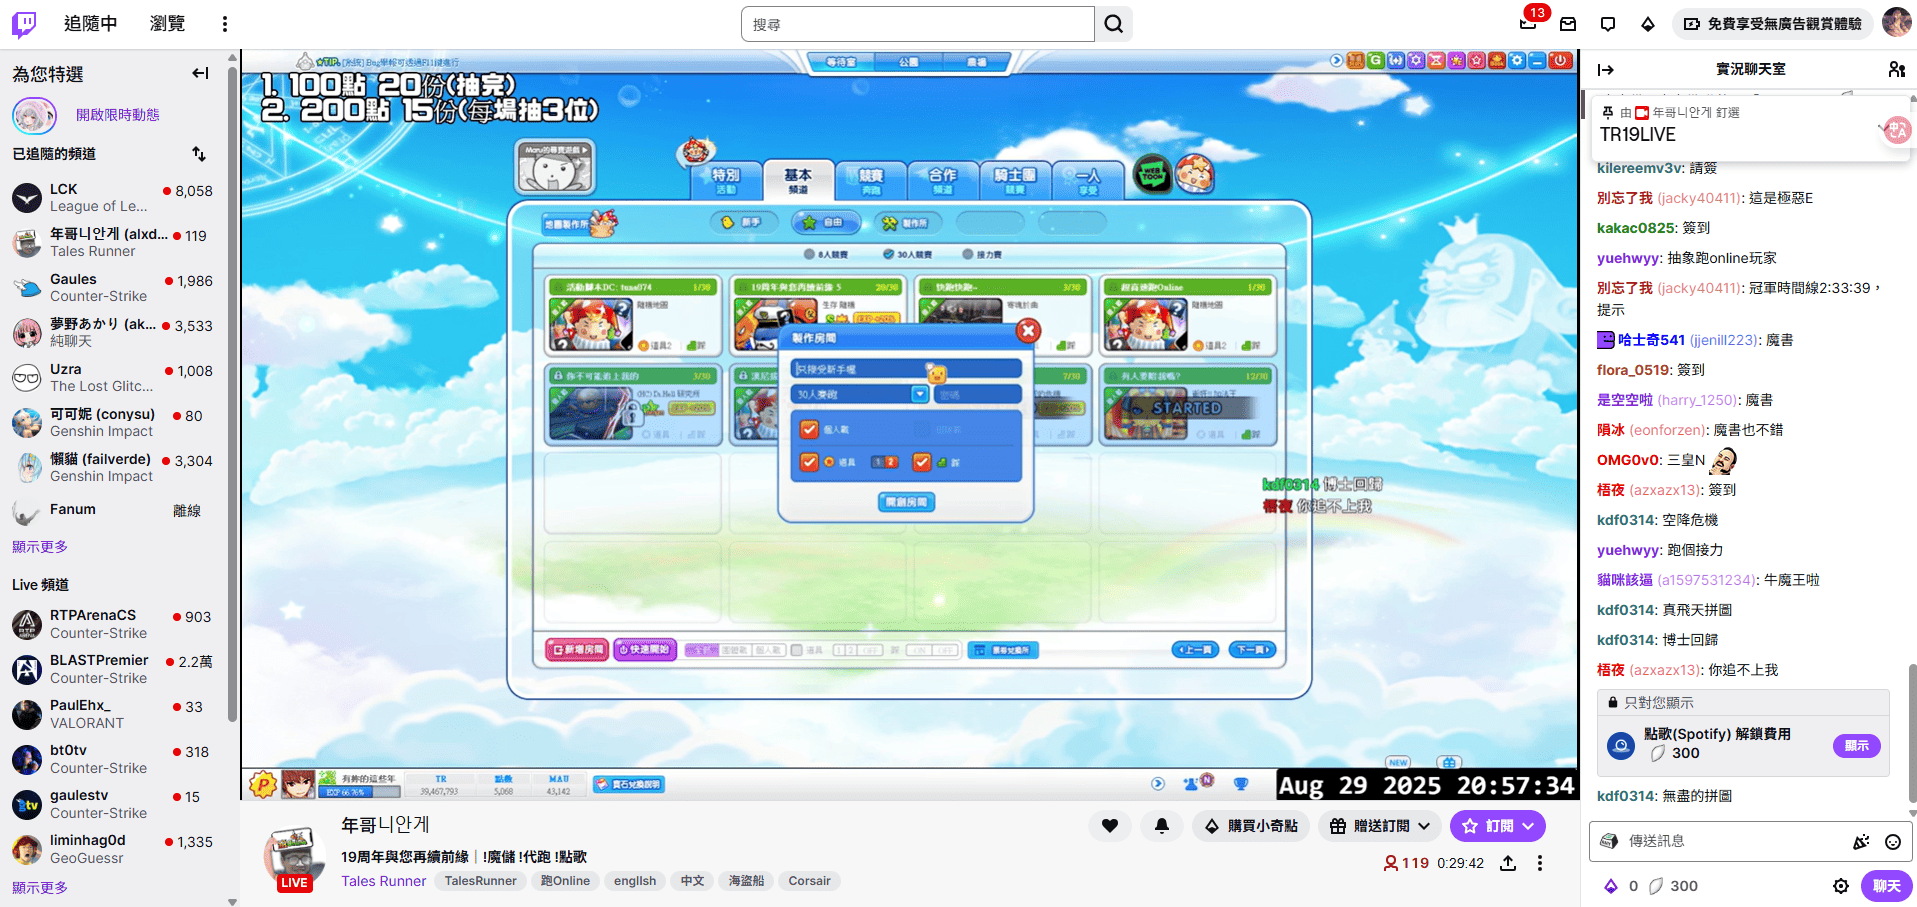Sort the followed channels list
This screenshot has height=907, width=1917.
[x=199, y=154]
